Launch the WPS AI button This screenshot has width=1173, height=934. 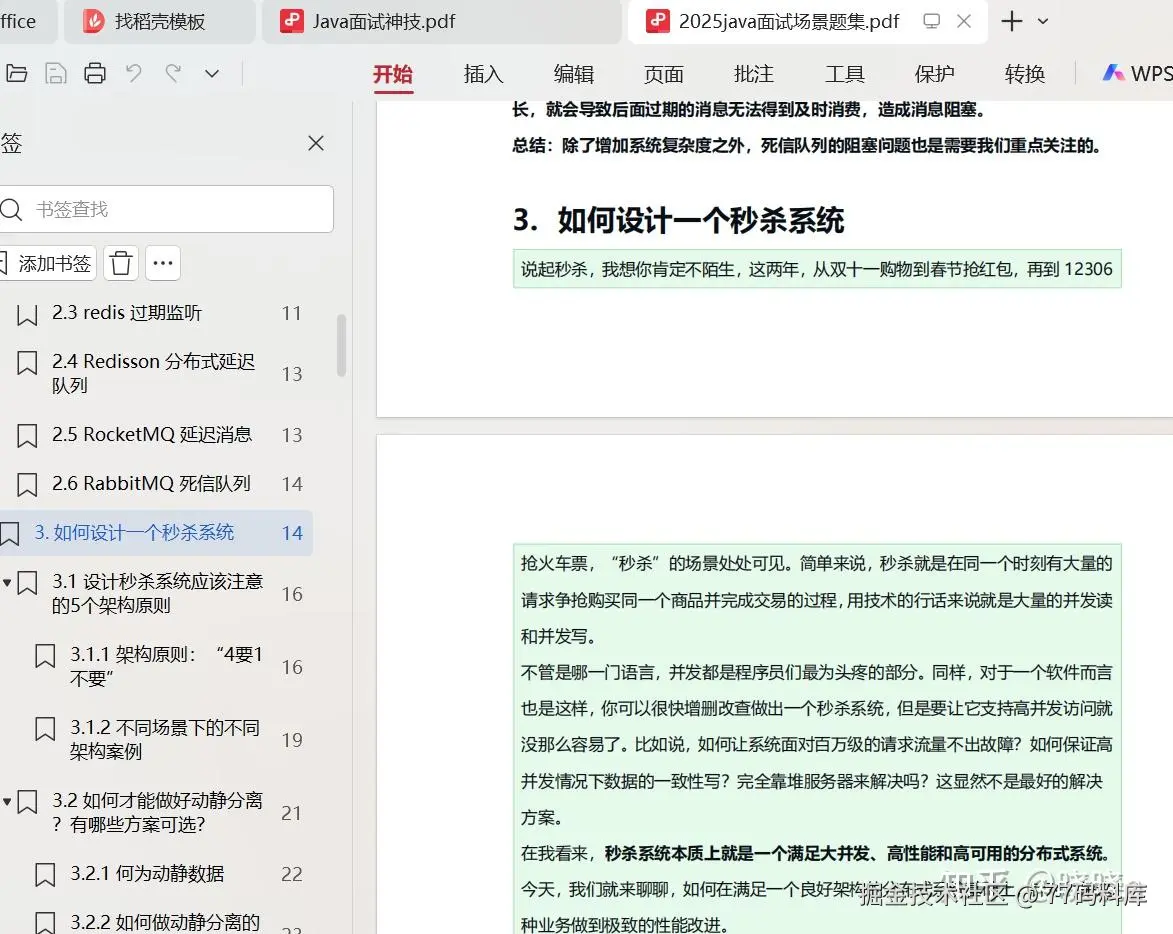(1137, 73)
